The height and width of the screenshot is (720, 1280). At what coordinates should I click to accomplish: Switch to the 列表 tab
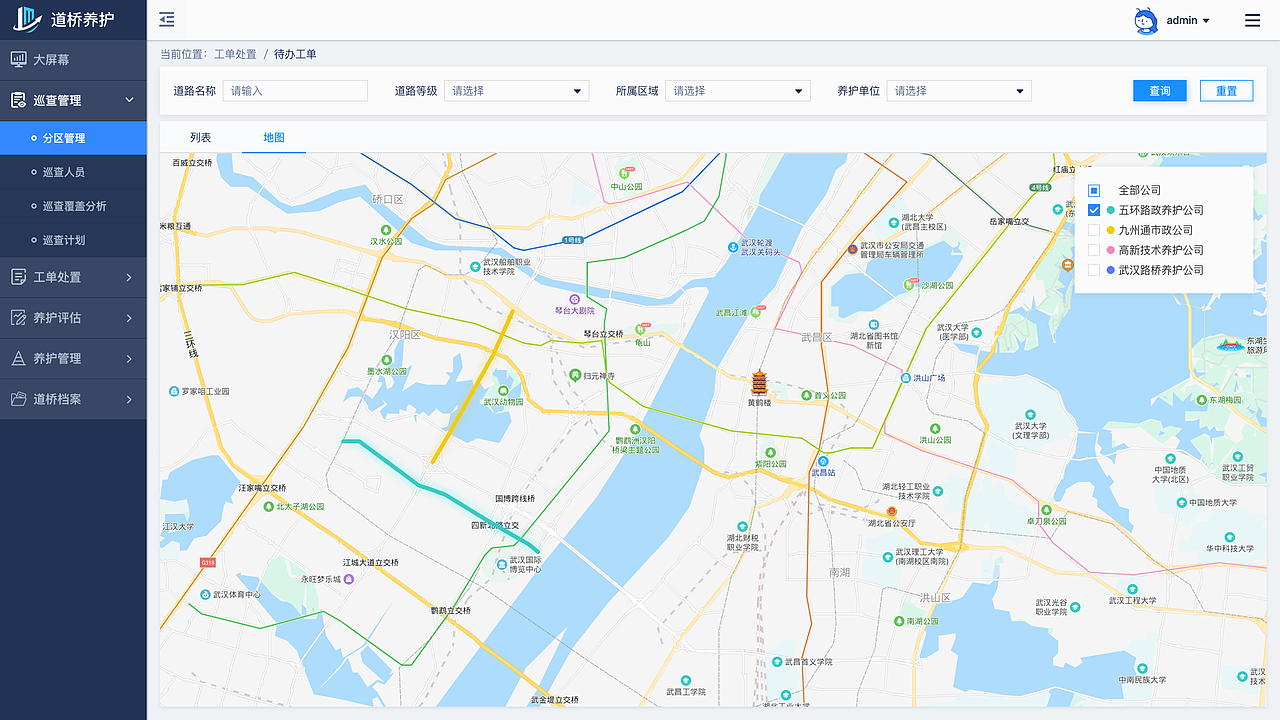201,137
